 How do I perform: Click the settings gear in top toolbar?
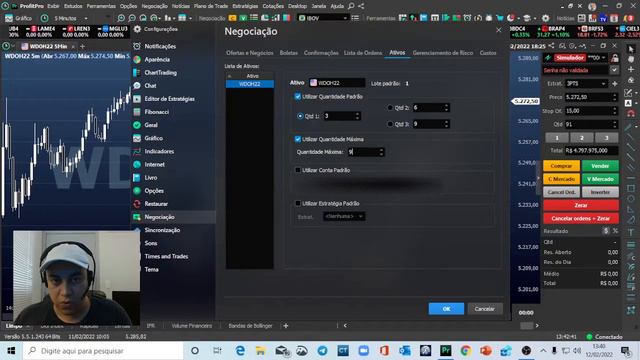(x=545, y=18)
